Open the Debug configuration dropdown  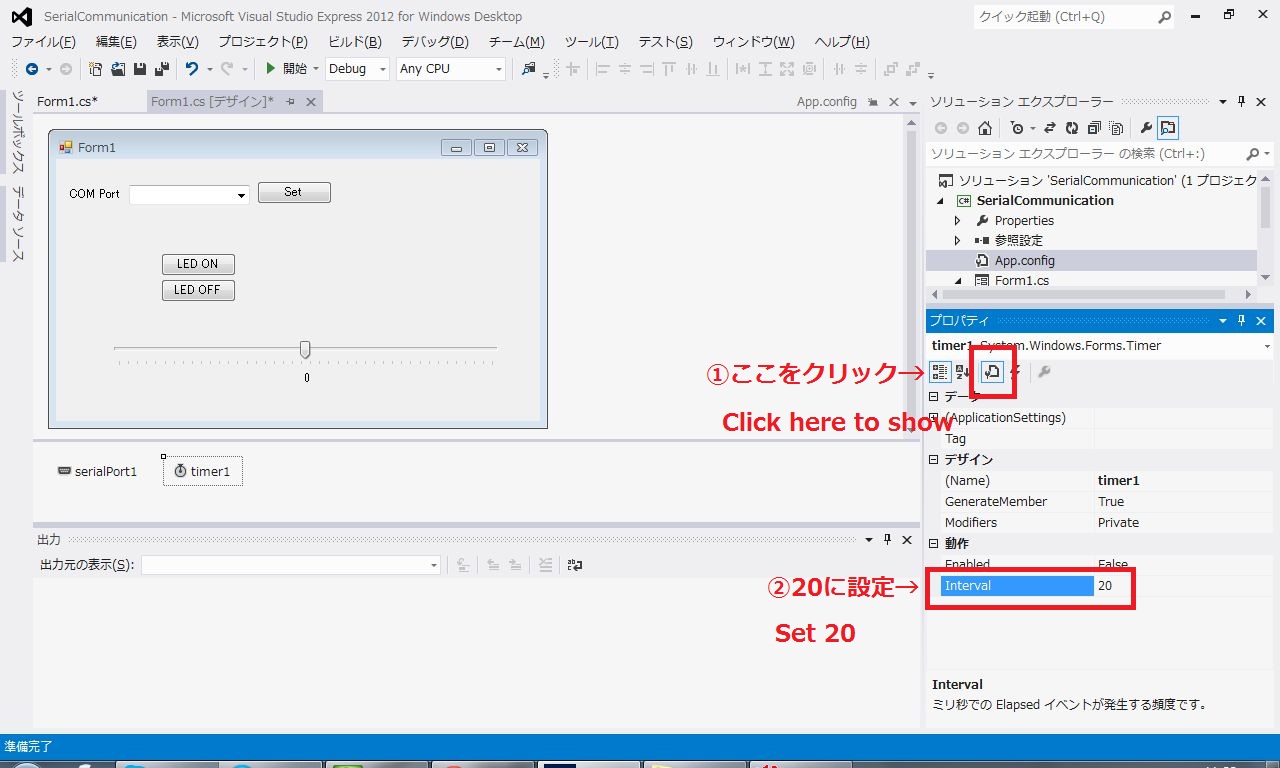tap(357, 69)
